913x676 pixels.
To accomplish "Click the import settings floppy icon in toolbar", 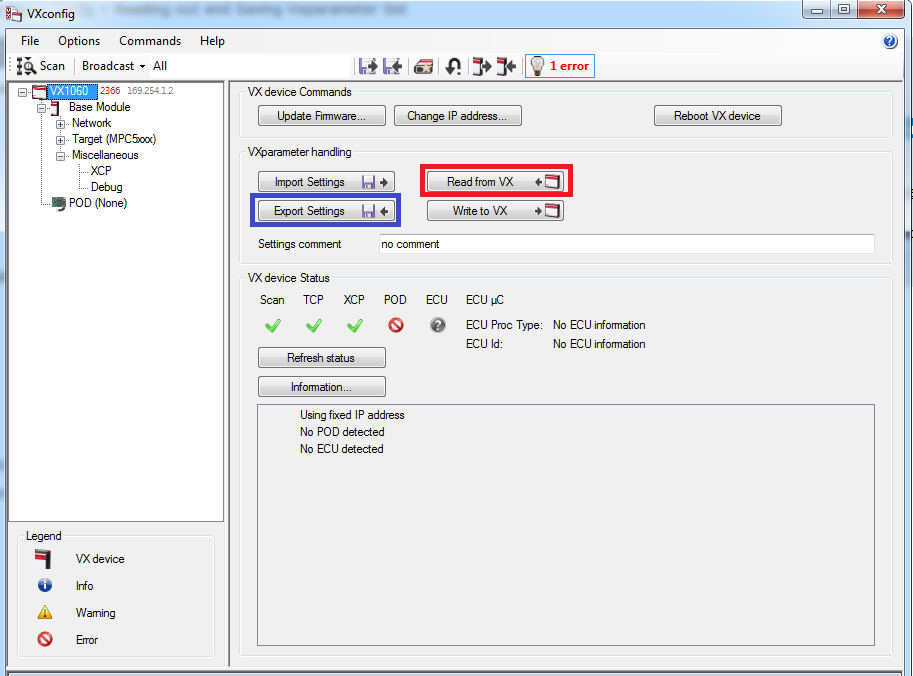I will pyautogui.click(x=367, y=66).
